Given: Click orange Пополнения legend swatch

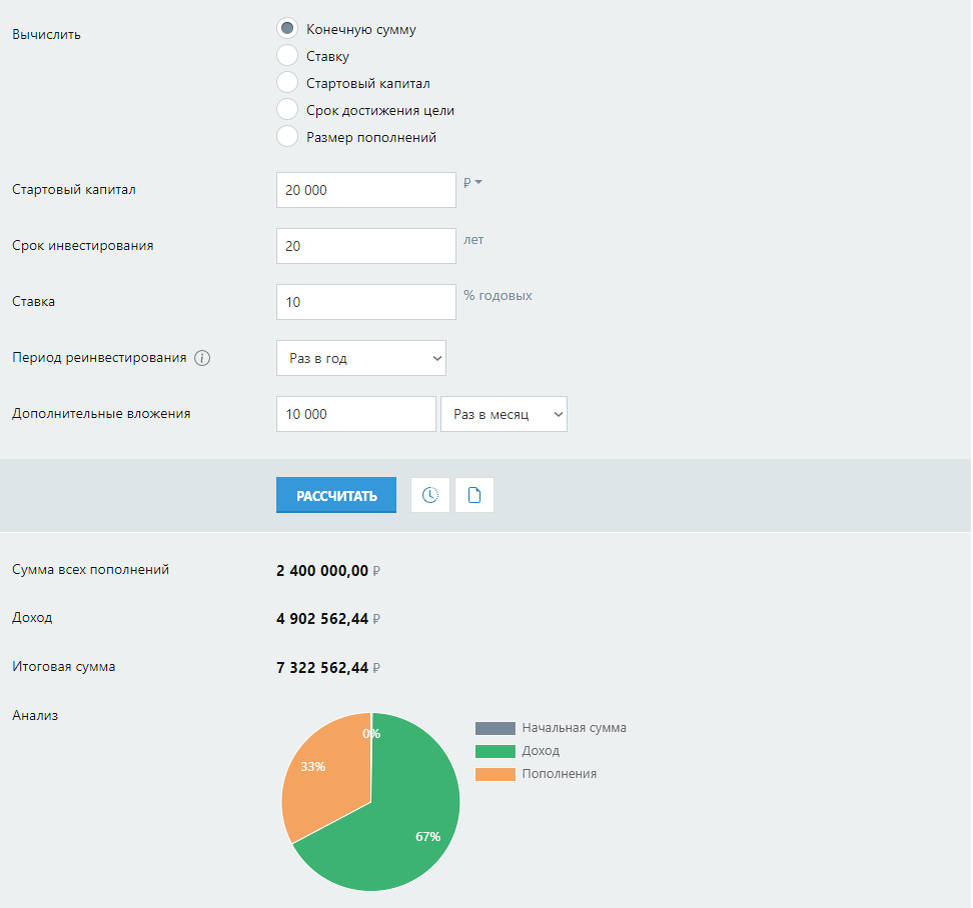Looking at the screenshot, I should [x=495, y=774].
